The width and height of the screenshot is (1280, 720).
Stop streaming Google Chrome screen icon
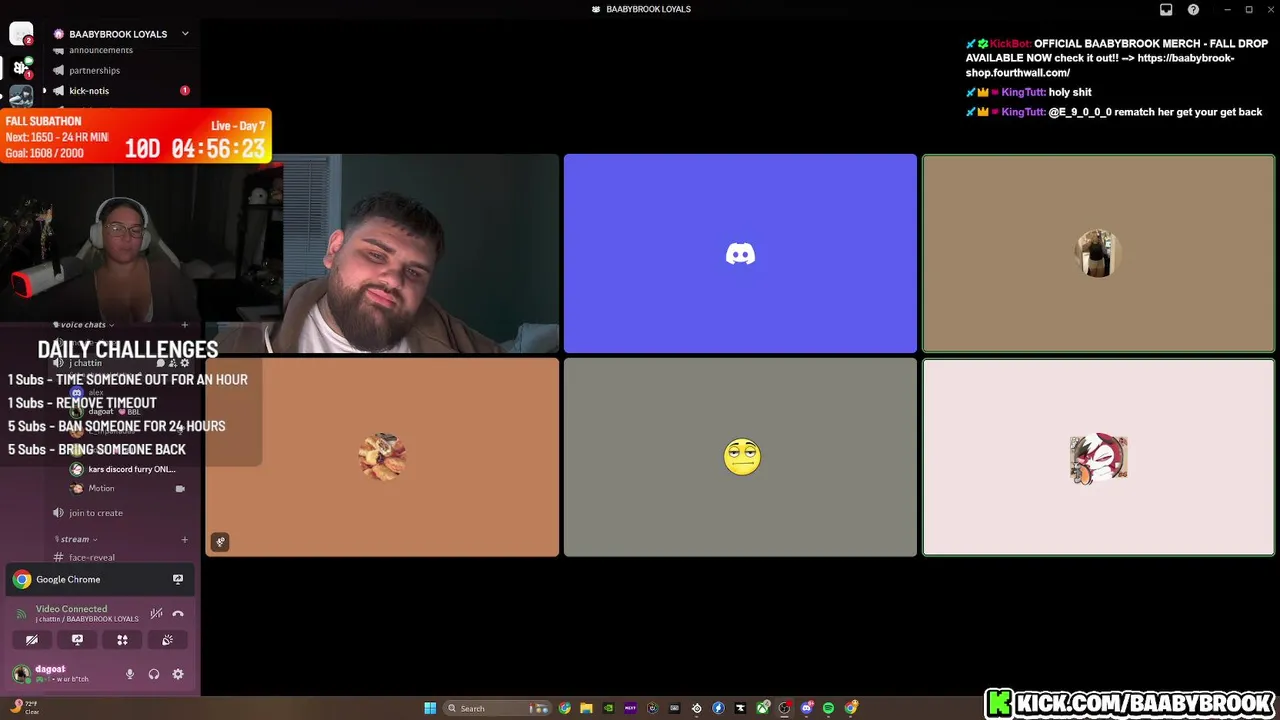(178, 579)
